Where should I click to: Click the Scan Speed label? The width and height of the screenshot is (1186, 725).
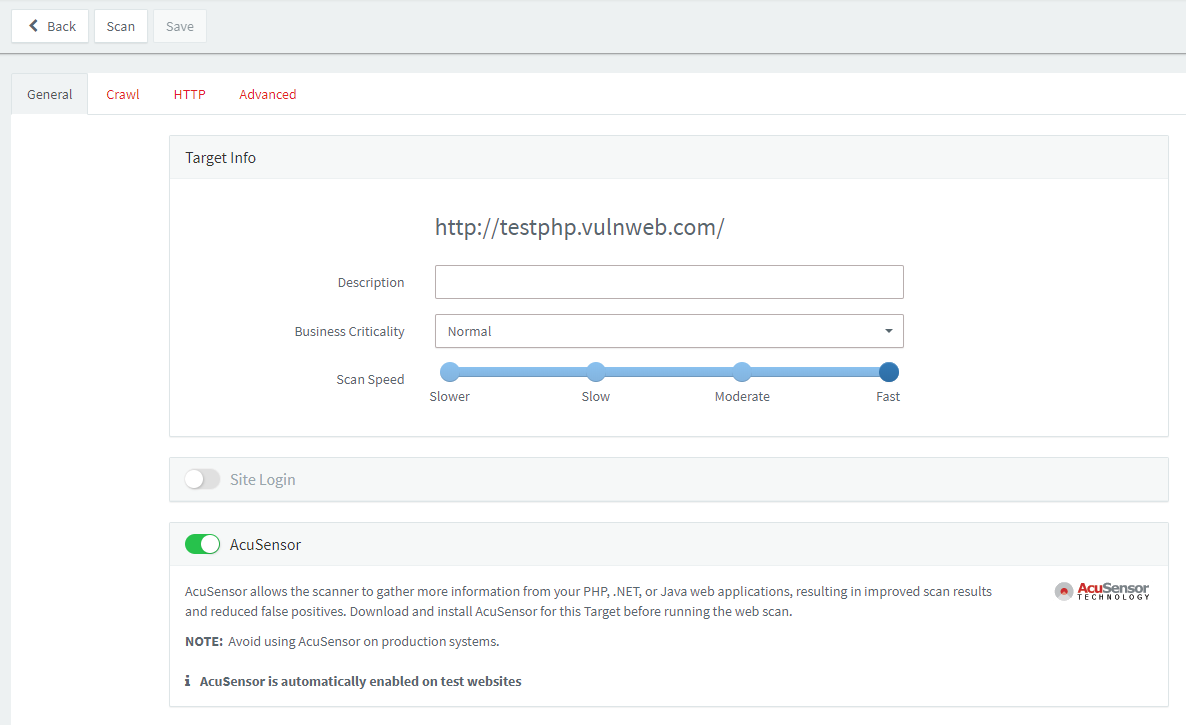pyautogui.click(x=370, y=380)
